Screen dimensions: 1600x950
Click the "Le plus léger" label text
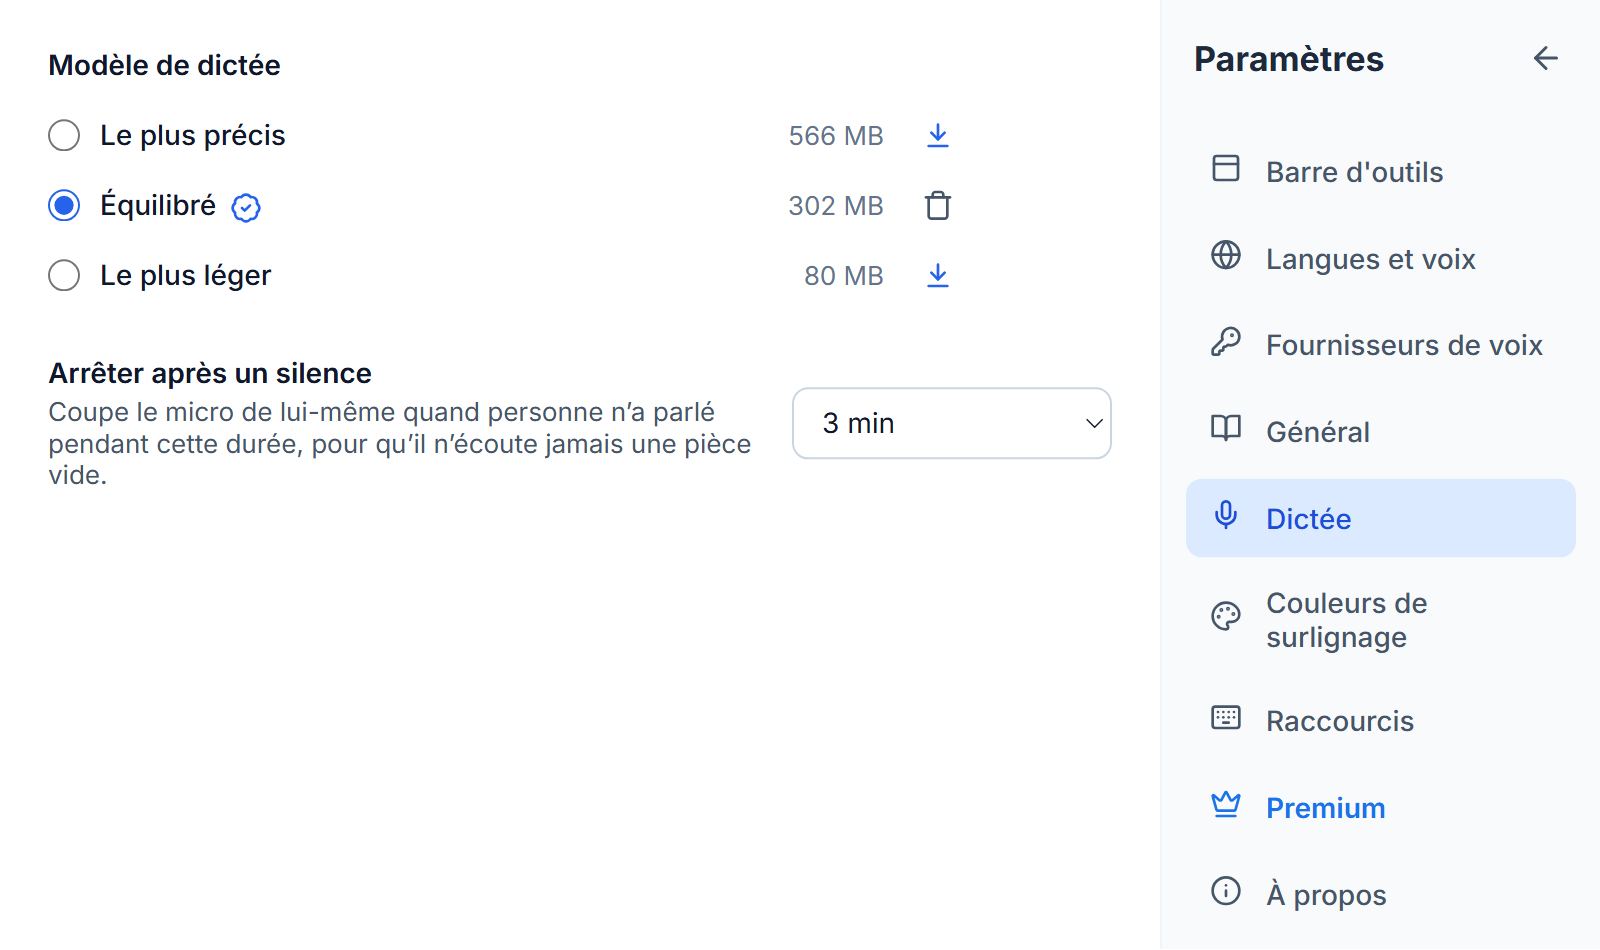point(186,275)
